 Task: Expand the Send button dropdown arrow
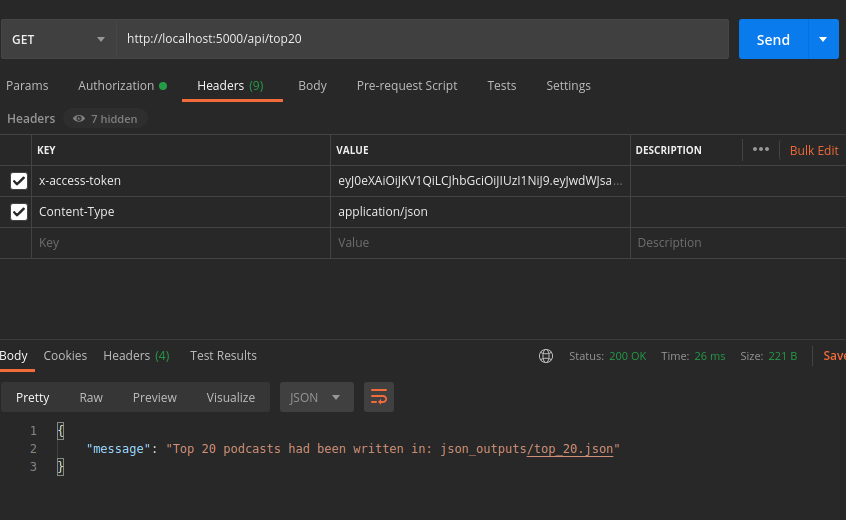pos(823,40)
